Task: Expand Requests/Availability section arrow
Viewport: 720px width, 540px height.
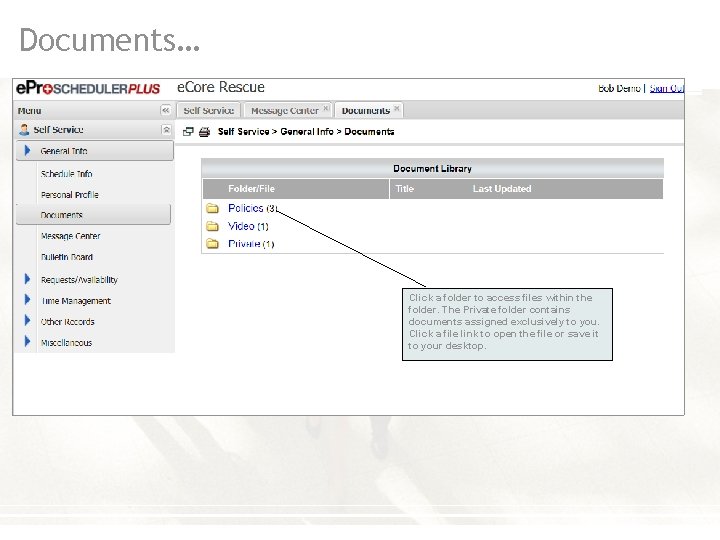Action: [27, 279]
